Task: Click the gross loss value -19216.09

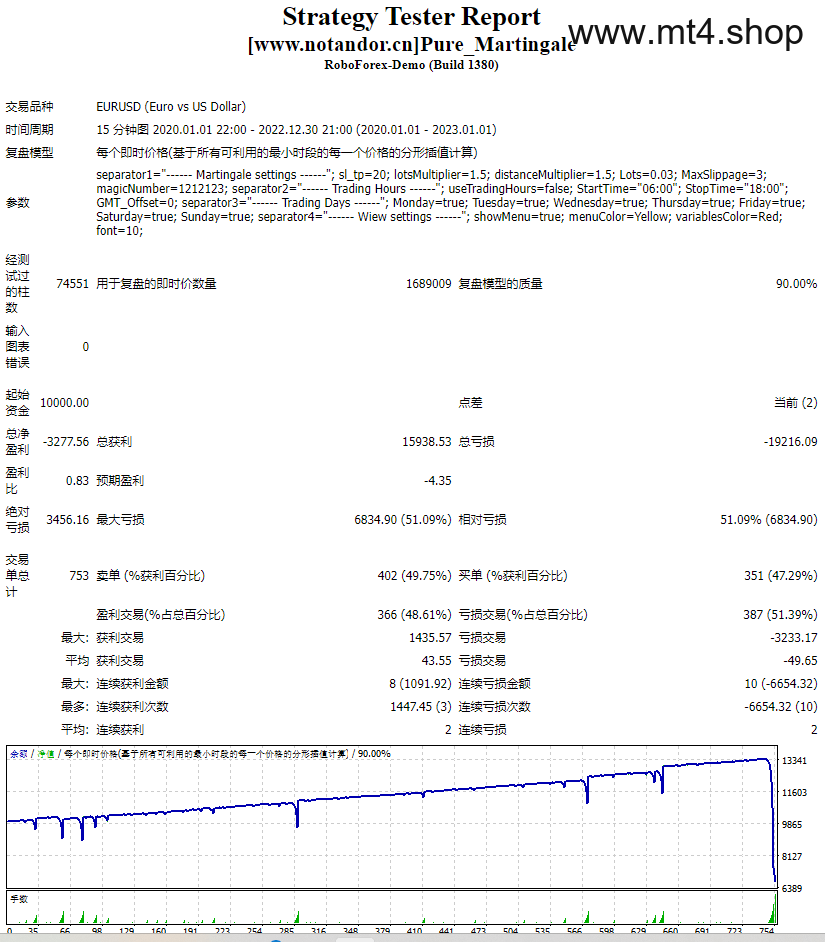Action: point(790,442)
